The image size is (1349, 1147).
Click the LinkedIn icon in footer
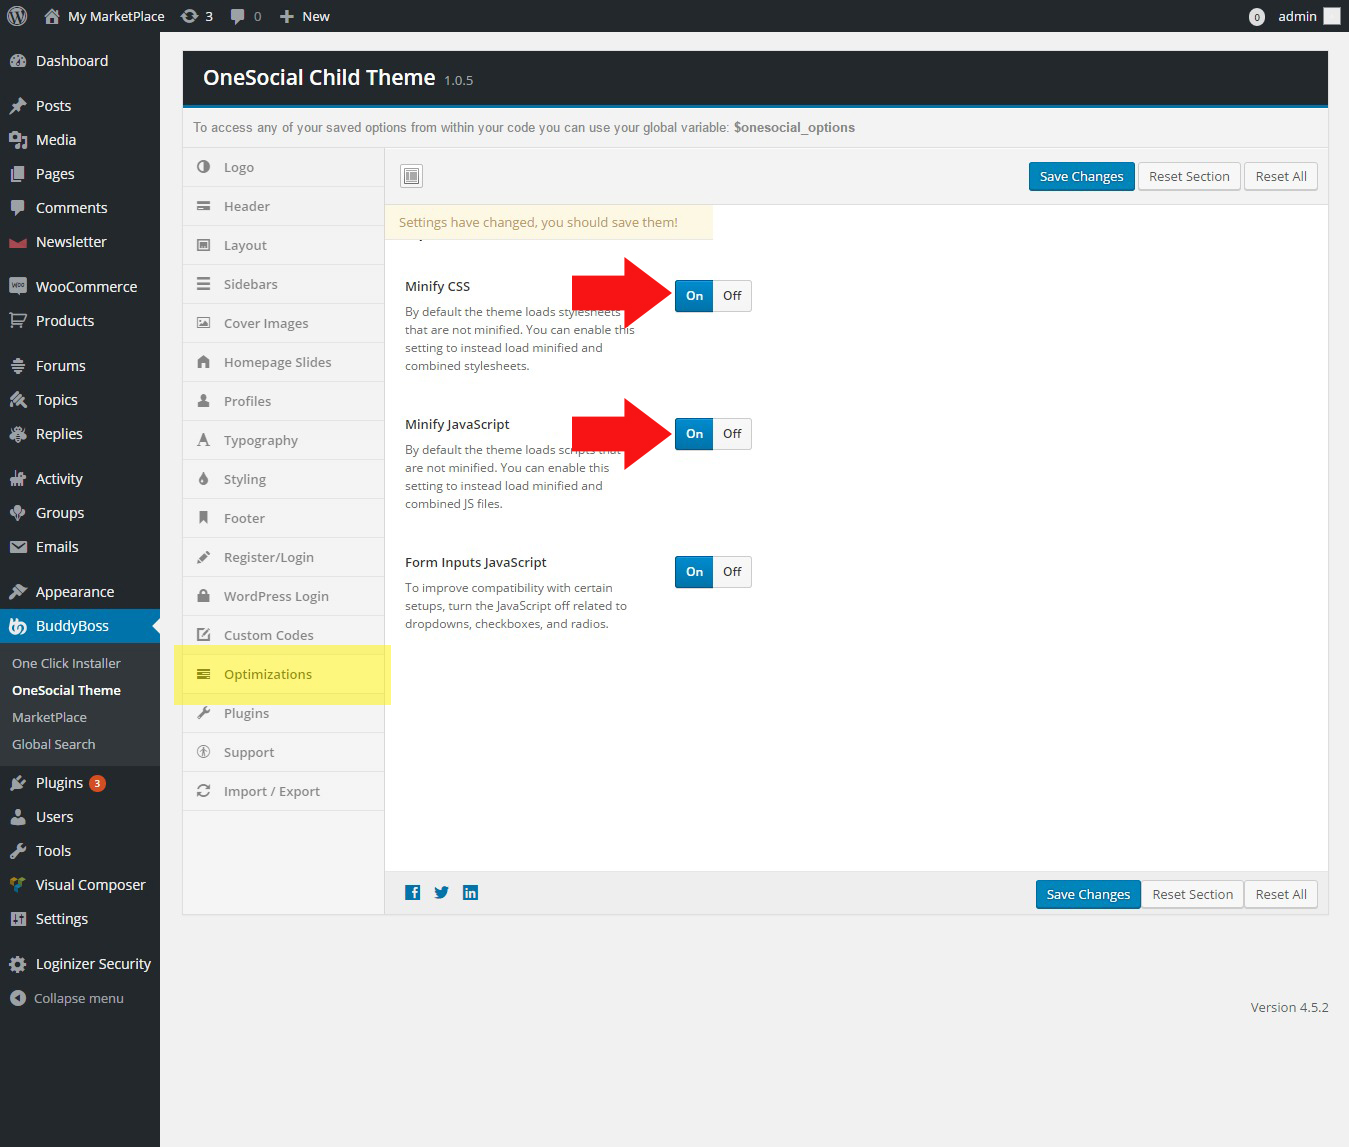tap(470, 893)
